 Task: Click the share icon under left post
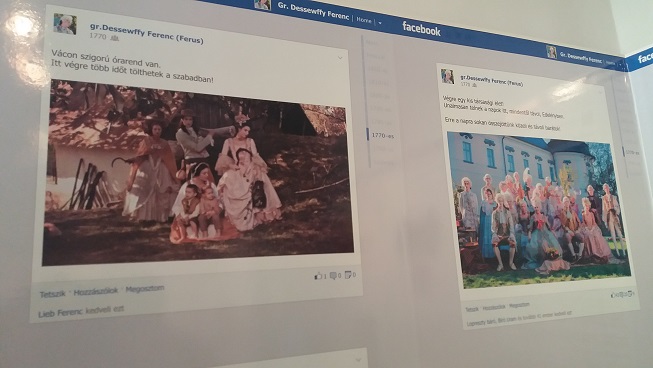point(348,275)
